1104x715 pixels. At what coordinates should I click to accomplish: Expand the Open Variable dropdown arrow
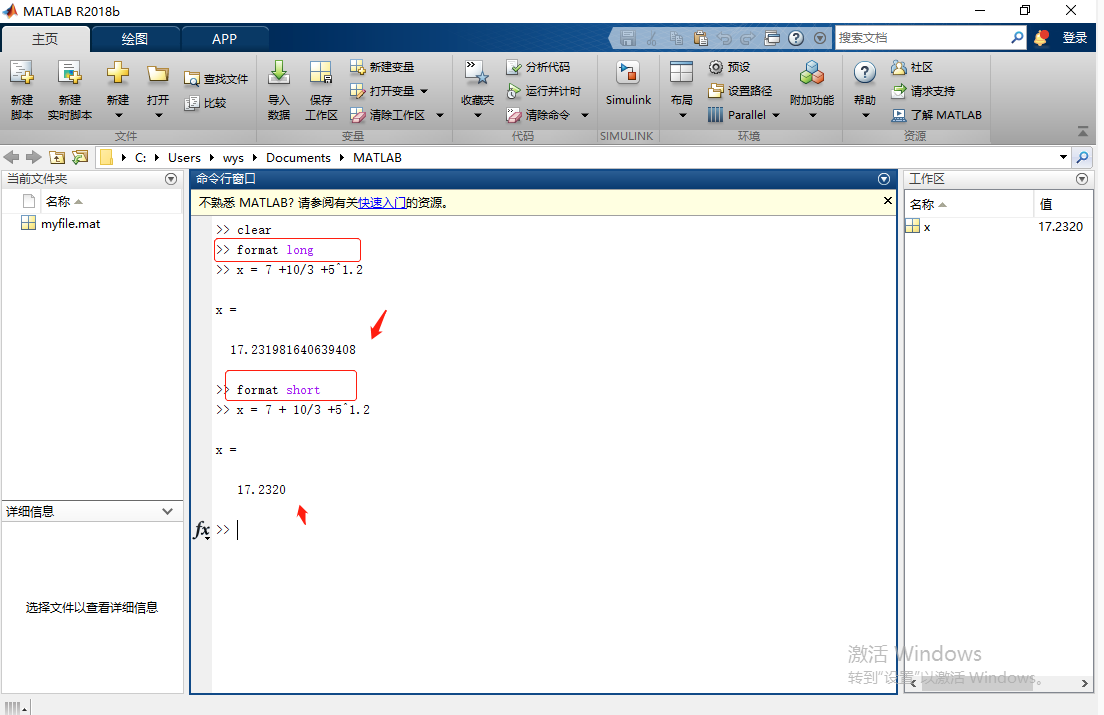click(x=424, y=91)
